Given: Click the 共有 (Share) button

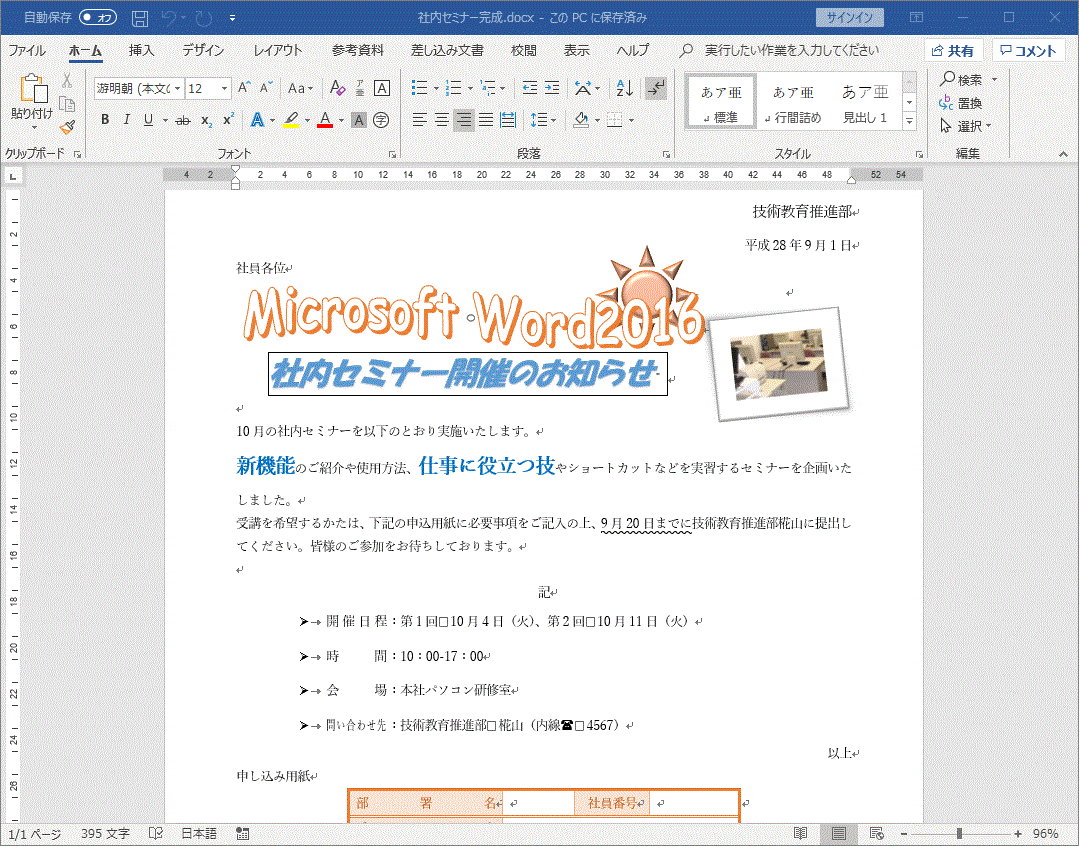Looking at the screenshot, I should (x=953, y=51).
